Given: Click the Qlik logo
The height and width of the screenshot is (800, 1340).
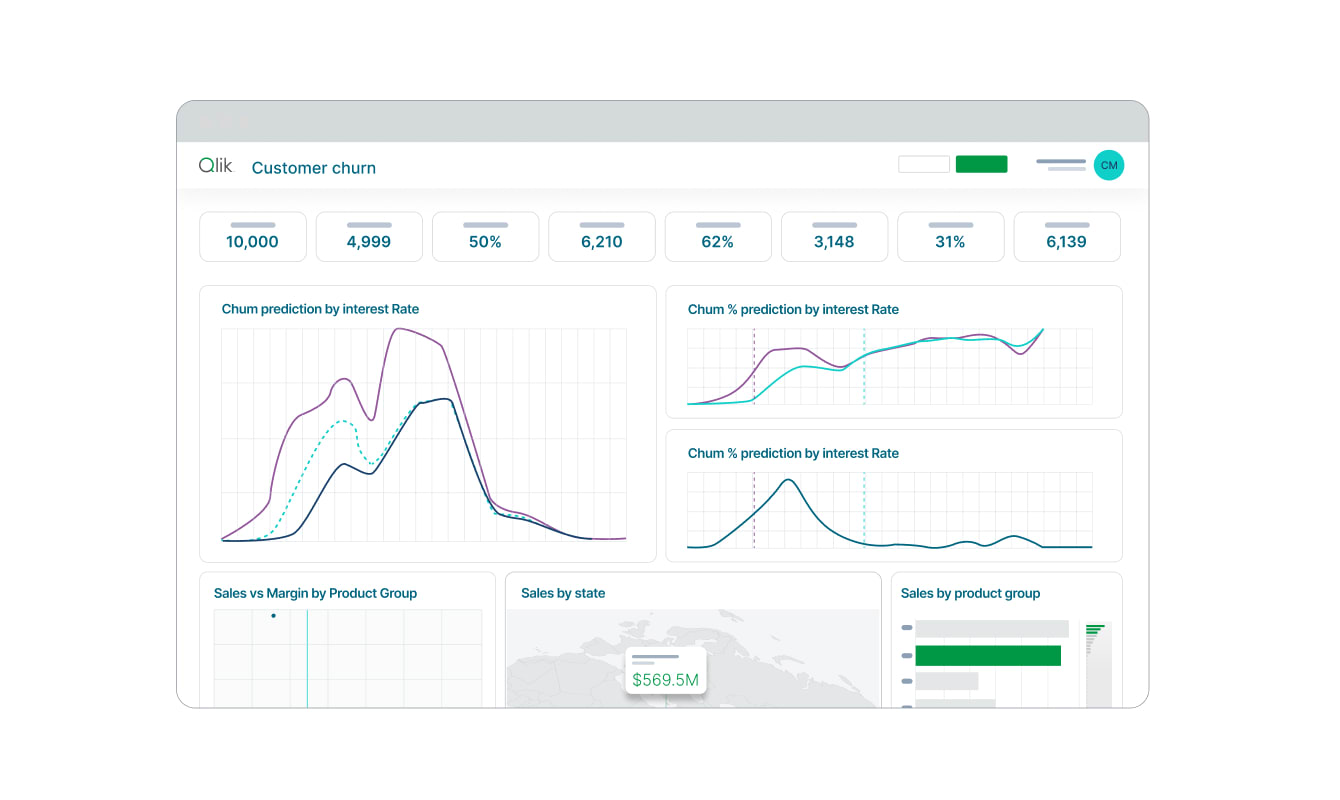Looking at the screenshot, I should [x=215, y=165].
